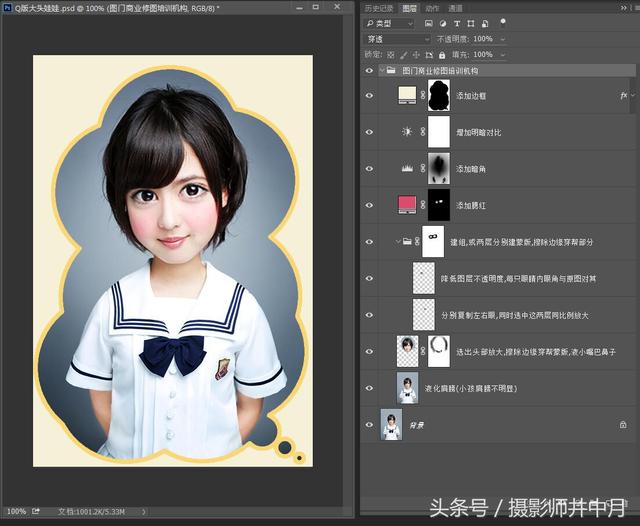Image resolution: width=640 pixels, height=526 pixels.
Task: Hide the 添加腮红 layer visibility eye
Action: [369, 205]
